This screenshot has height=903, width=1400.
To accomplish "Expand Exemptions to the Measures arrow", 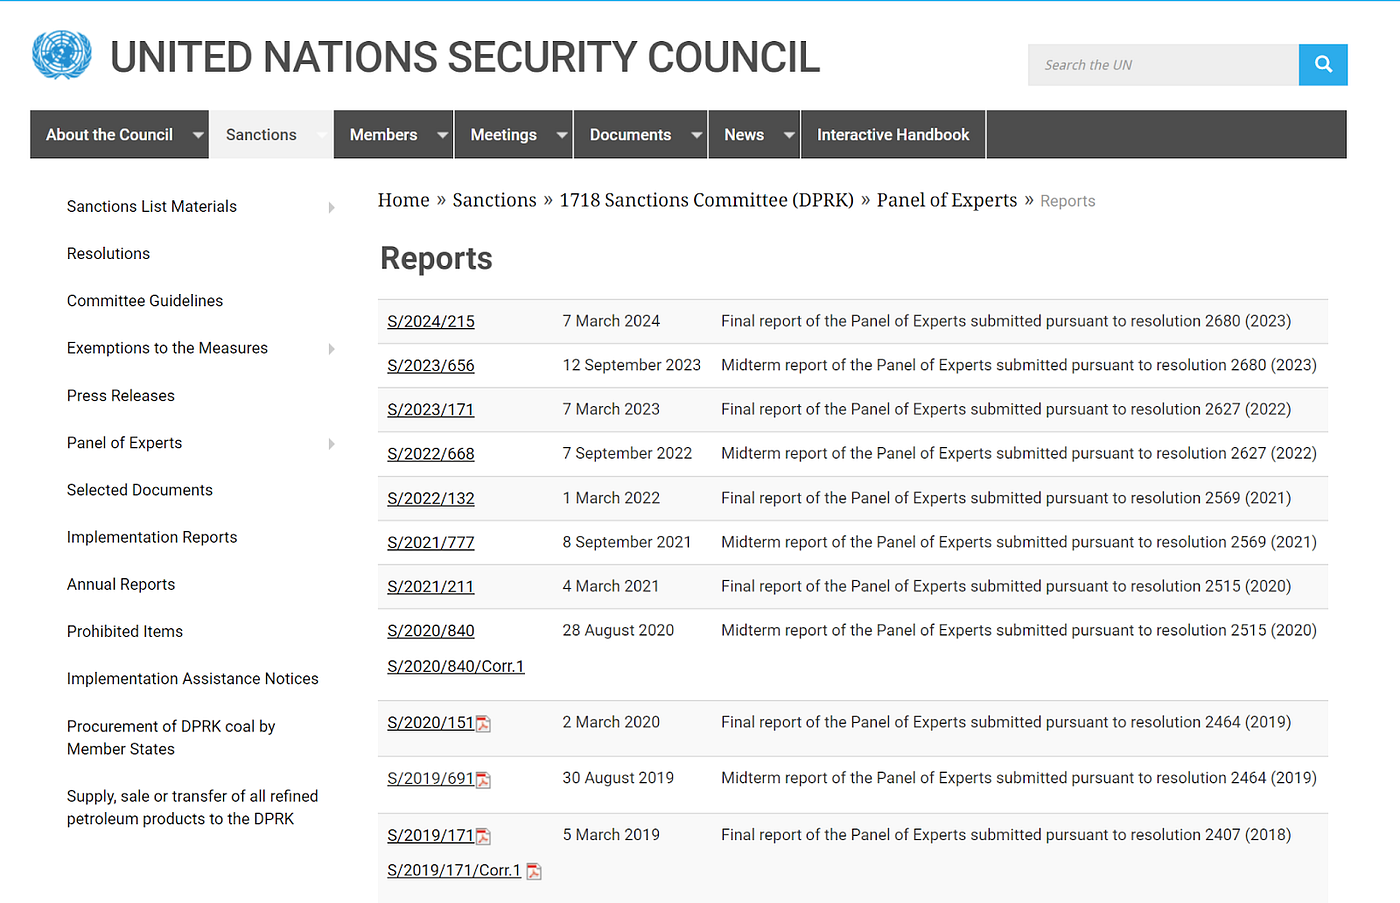I will click(x=331, y=349).
